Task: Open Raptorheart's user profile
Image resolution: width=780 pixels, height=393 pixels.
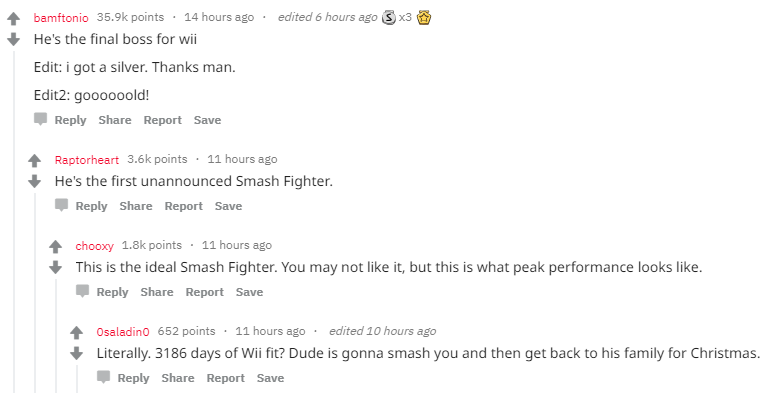Action: point(87,160)
